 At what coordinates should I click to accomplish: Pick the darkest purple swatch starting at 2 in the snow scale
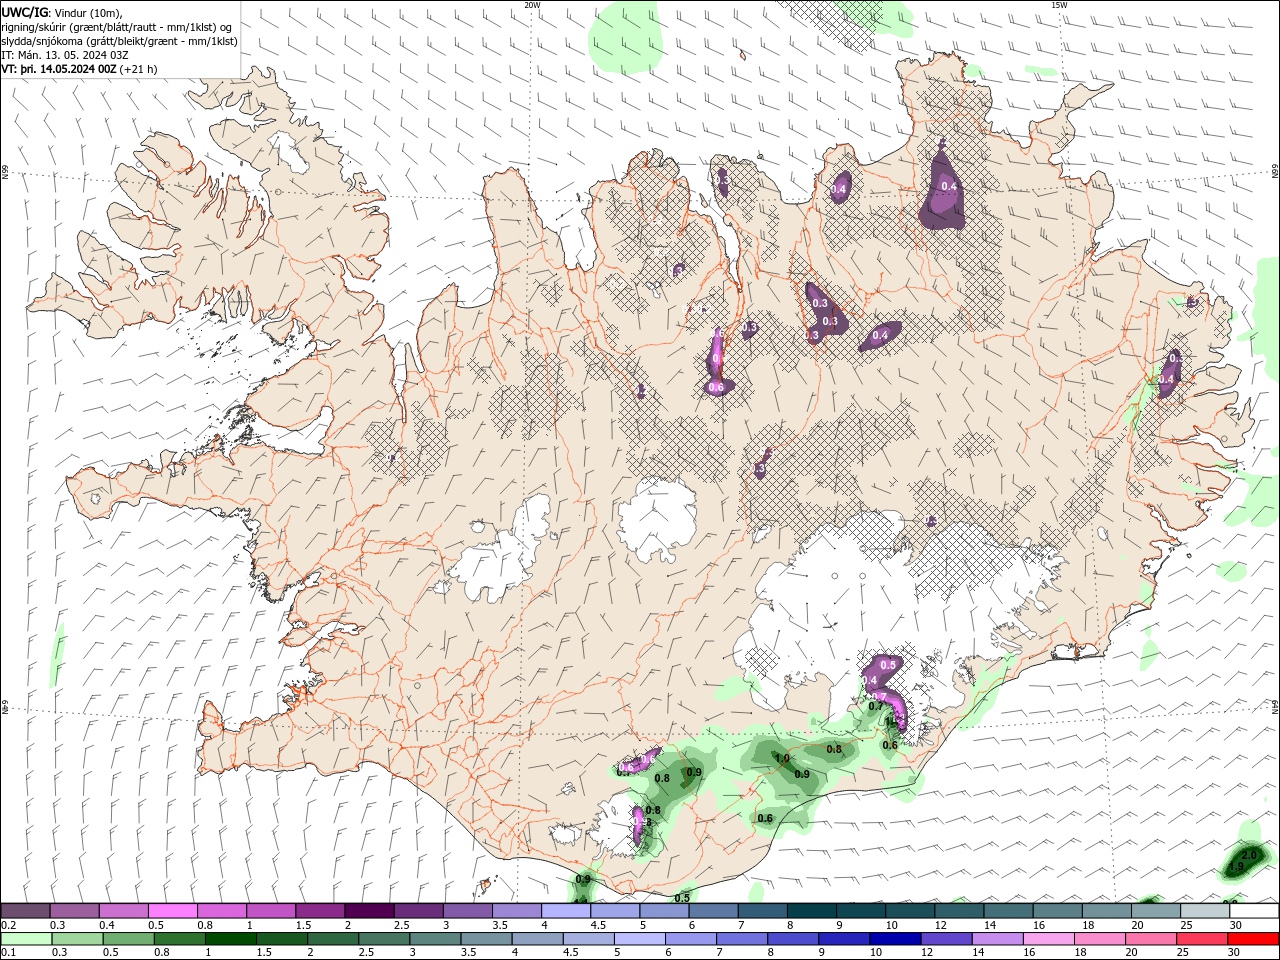368,911
